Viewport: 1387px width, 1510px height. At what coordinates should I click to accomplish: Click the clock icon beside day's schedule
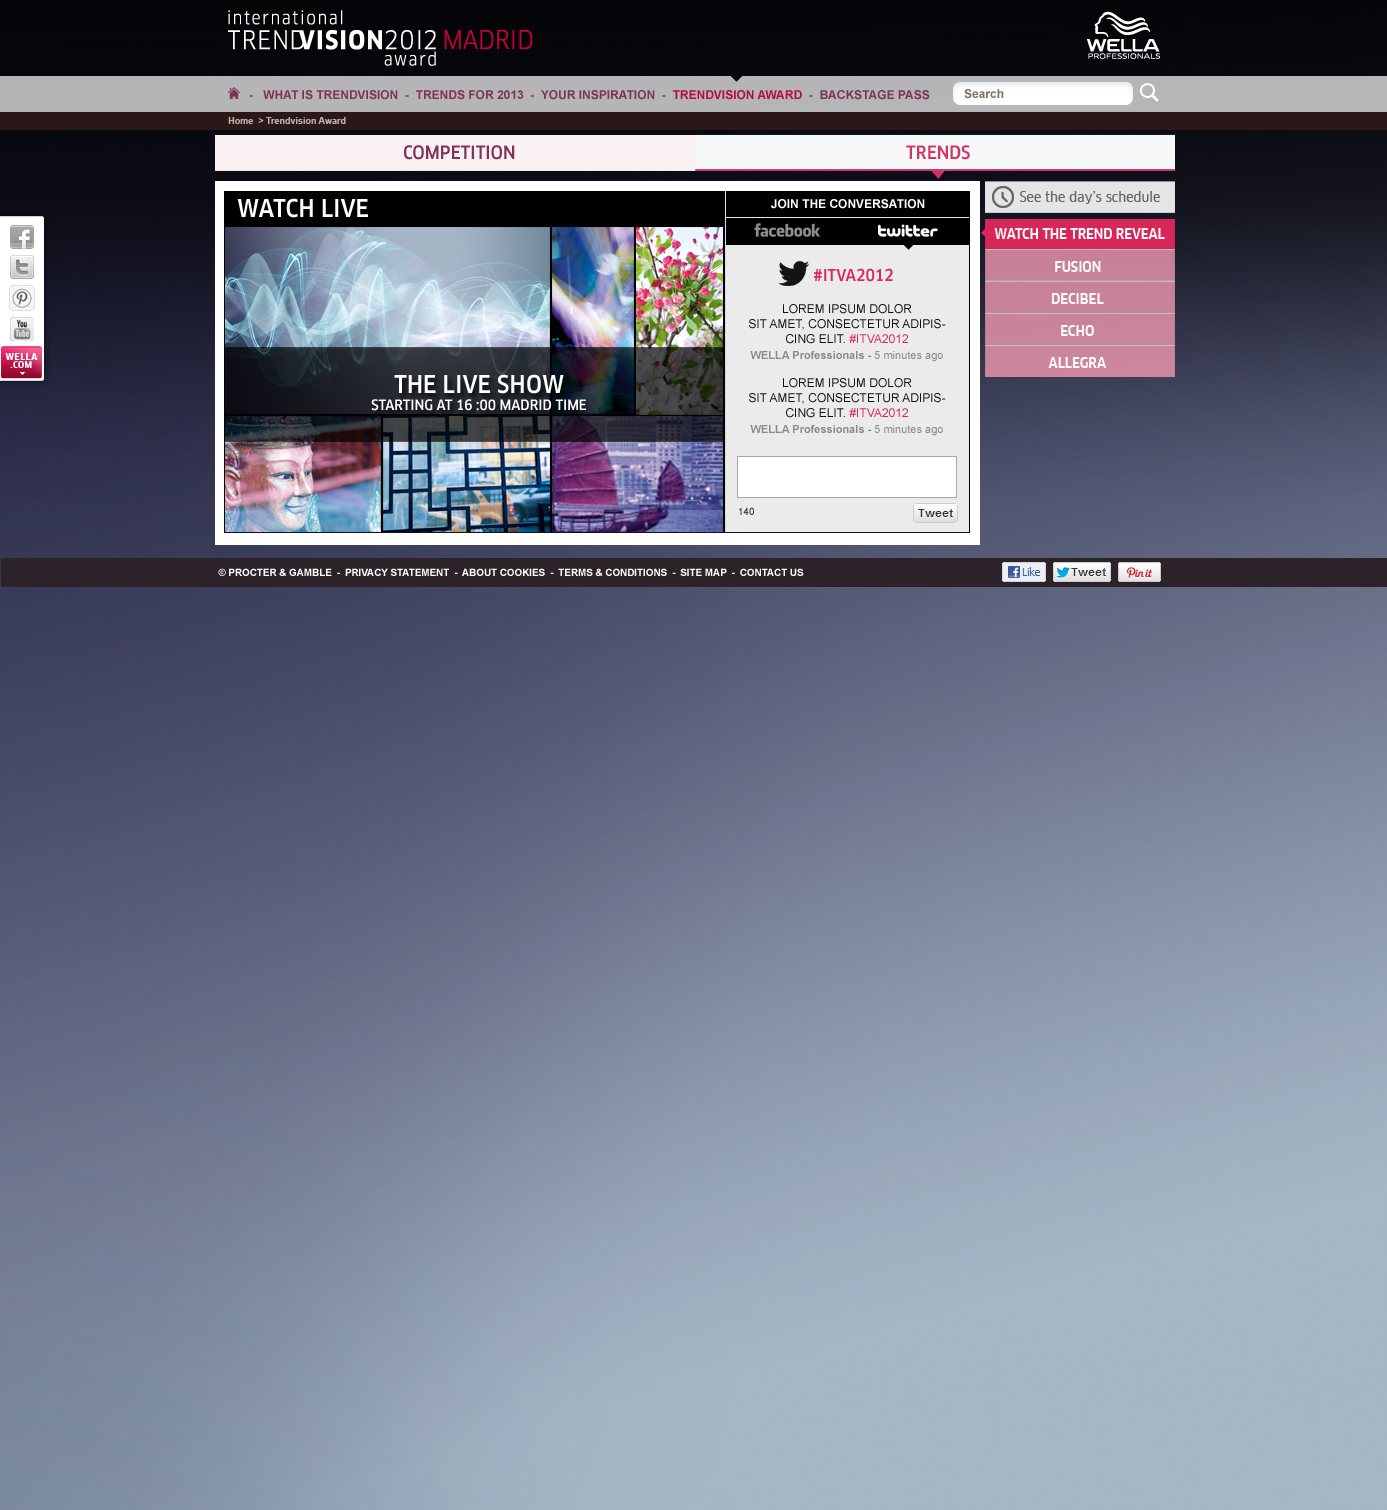(1003, 197)
